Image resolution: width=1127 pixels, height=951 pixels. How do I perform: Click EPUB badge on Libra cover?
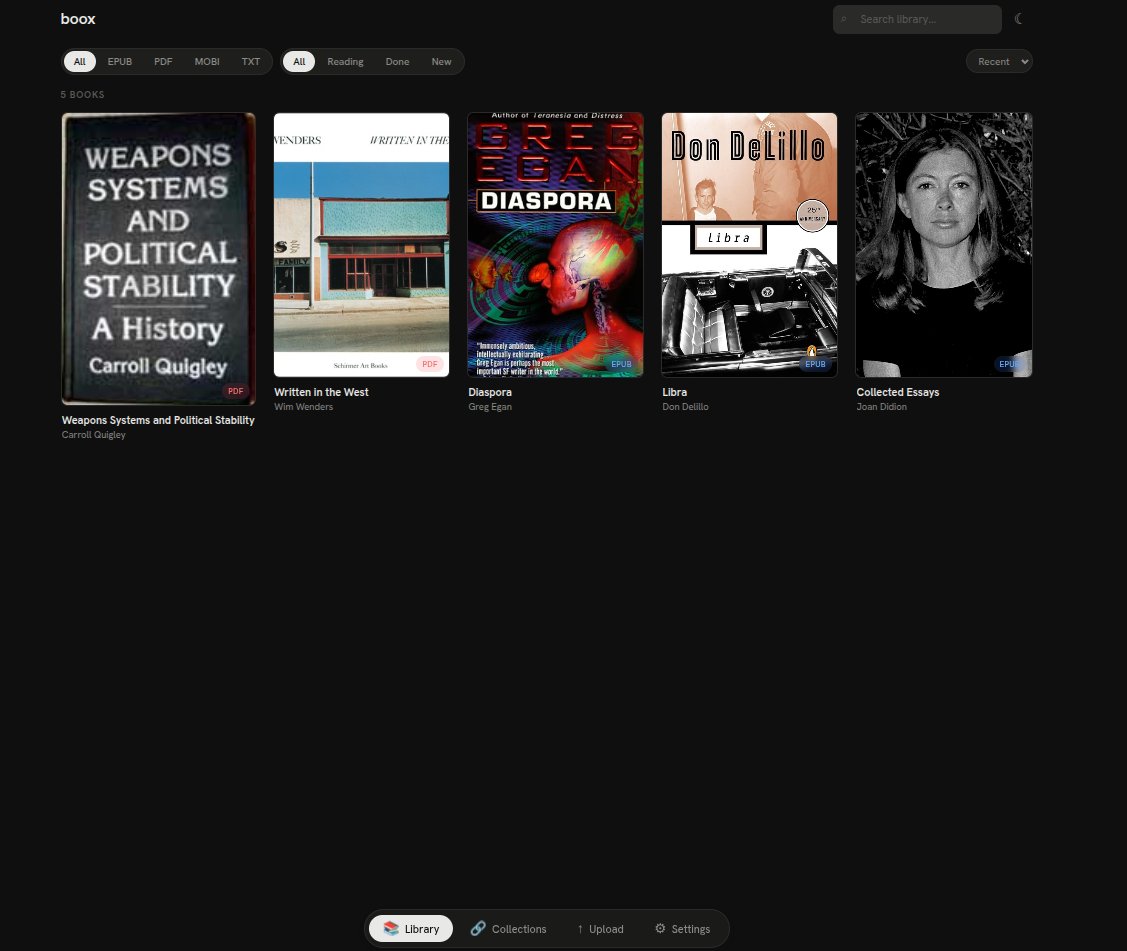815,364
